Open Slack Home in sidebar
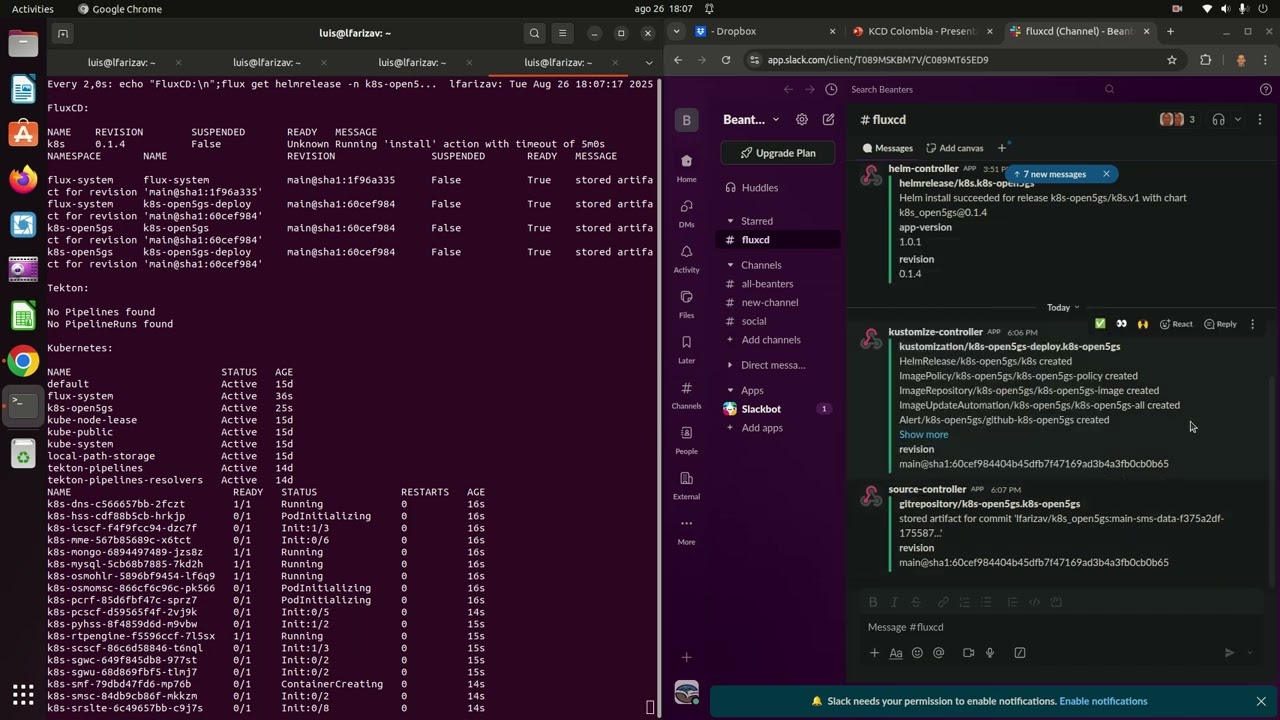The width and height of the screenshot is (1280, 720). [686, 167]
